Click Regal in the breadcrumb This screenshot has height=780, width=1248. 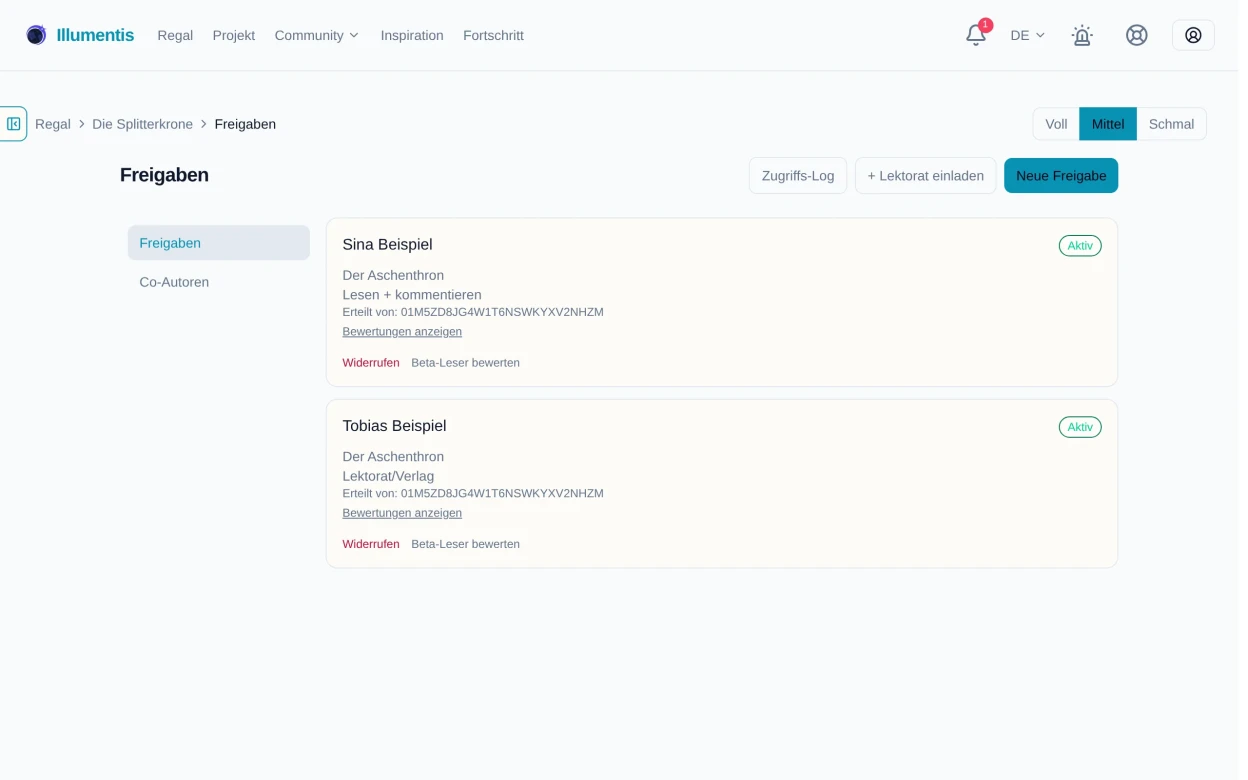[x=53, y=124]
